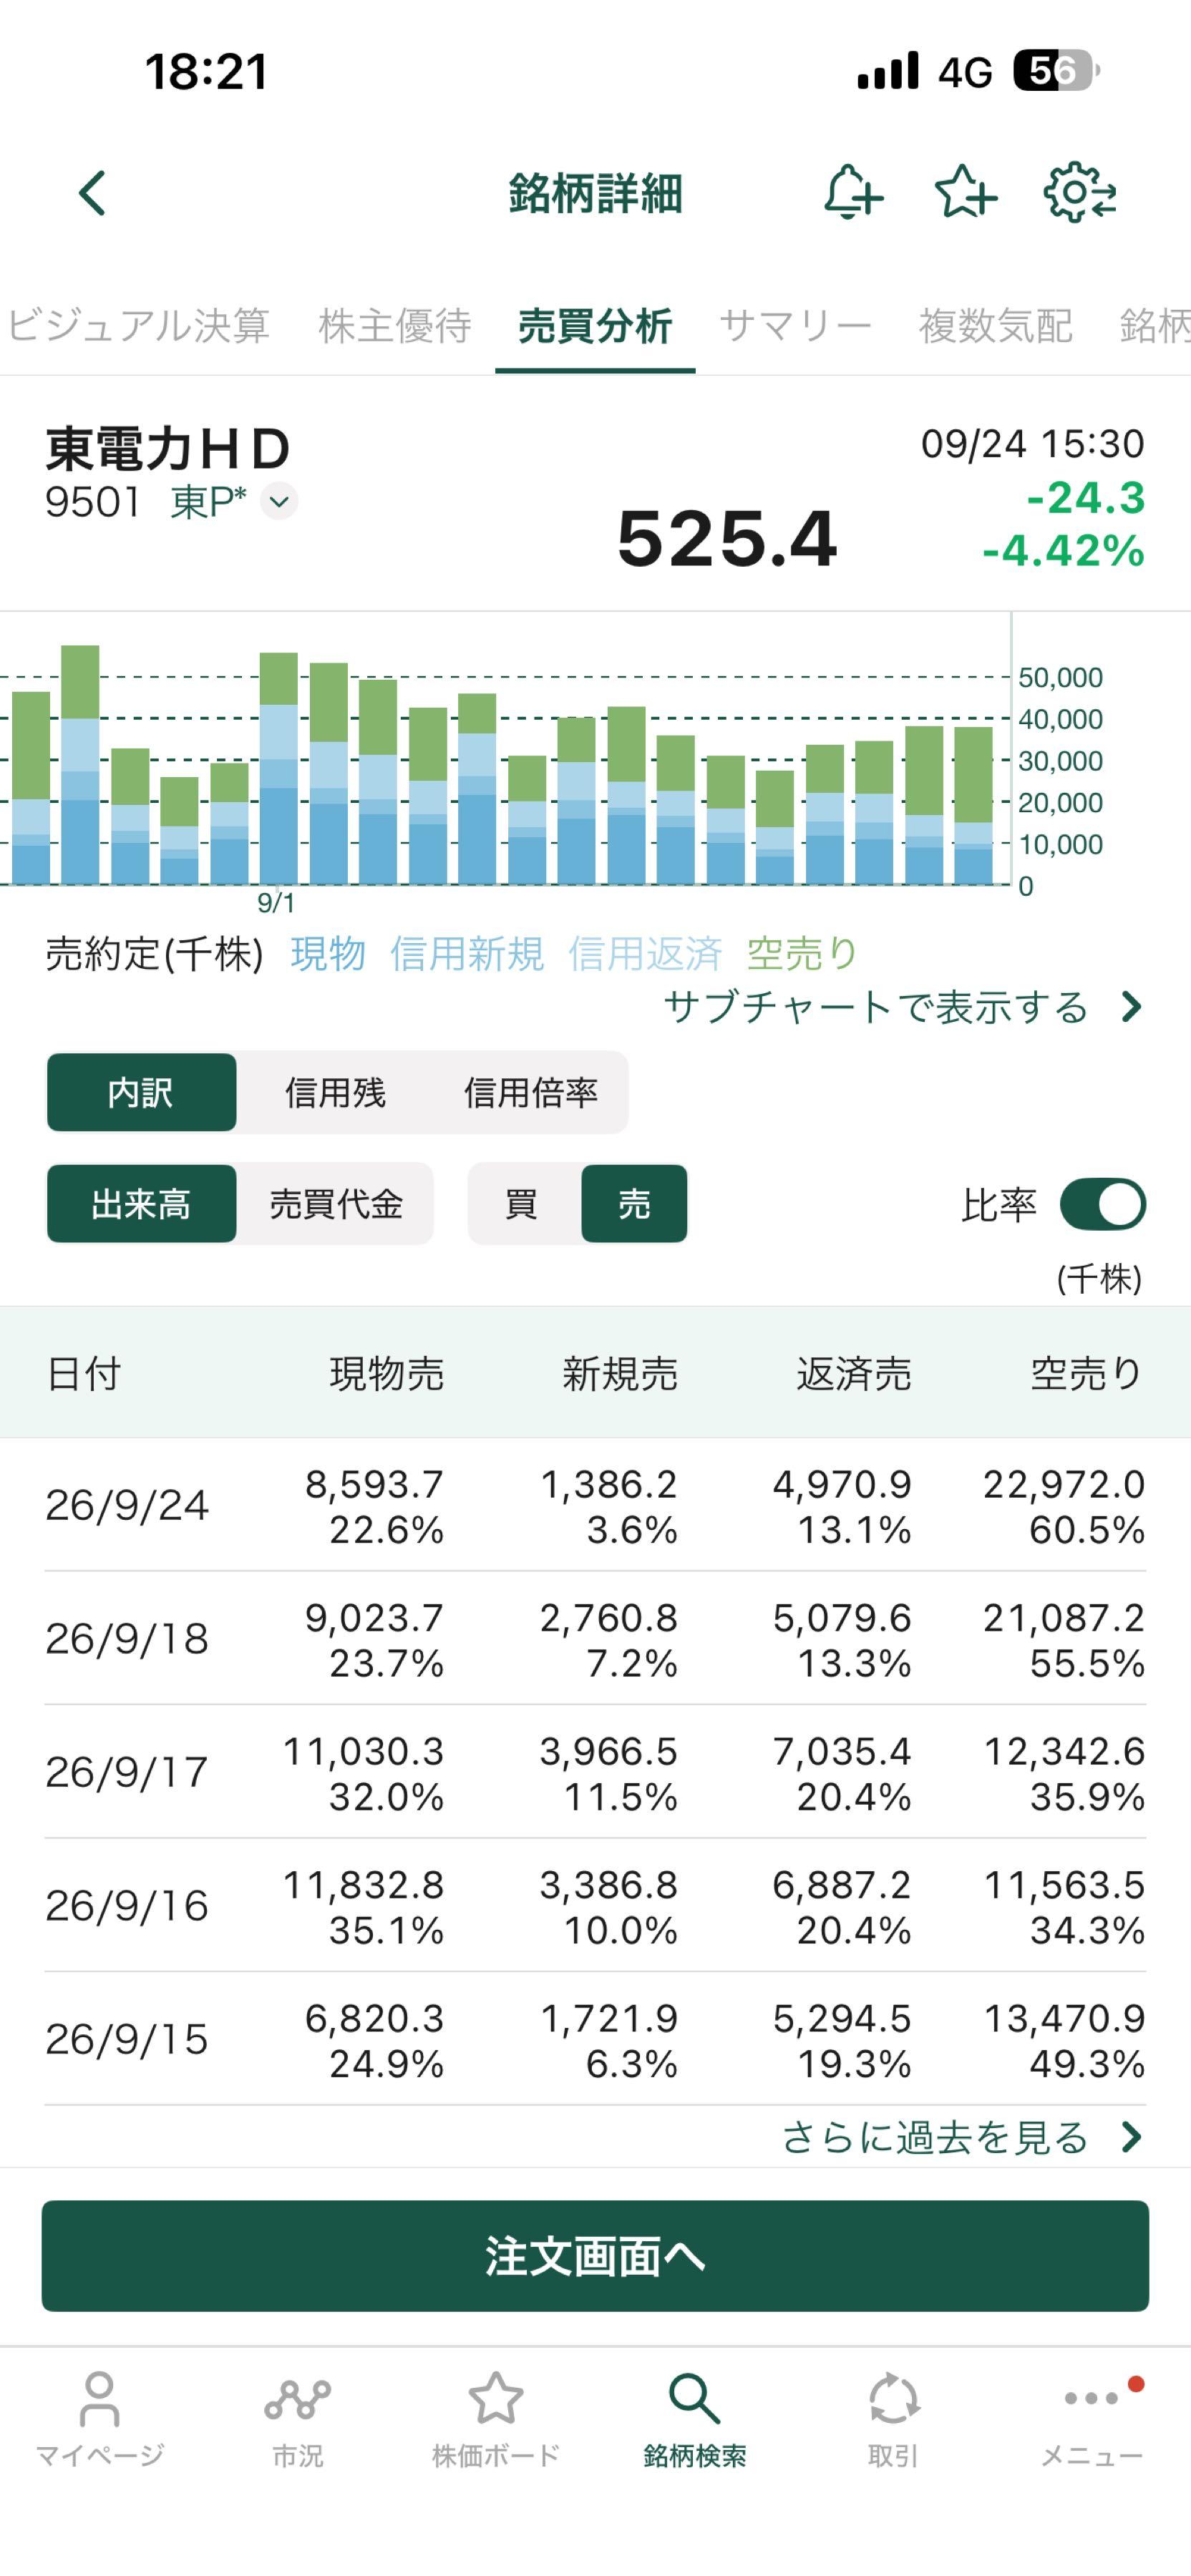Add a price alert with the bell icon
Viewport: 1191px width, 2576px height.
853,192
